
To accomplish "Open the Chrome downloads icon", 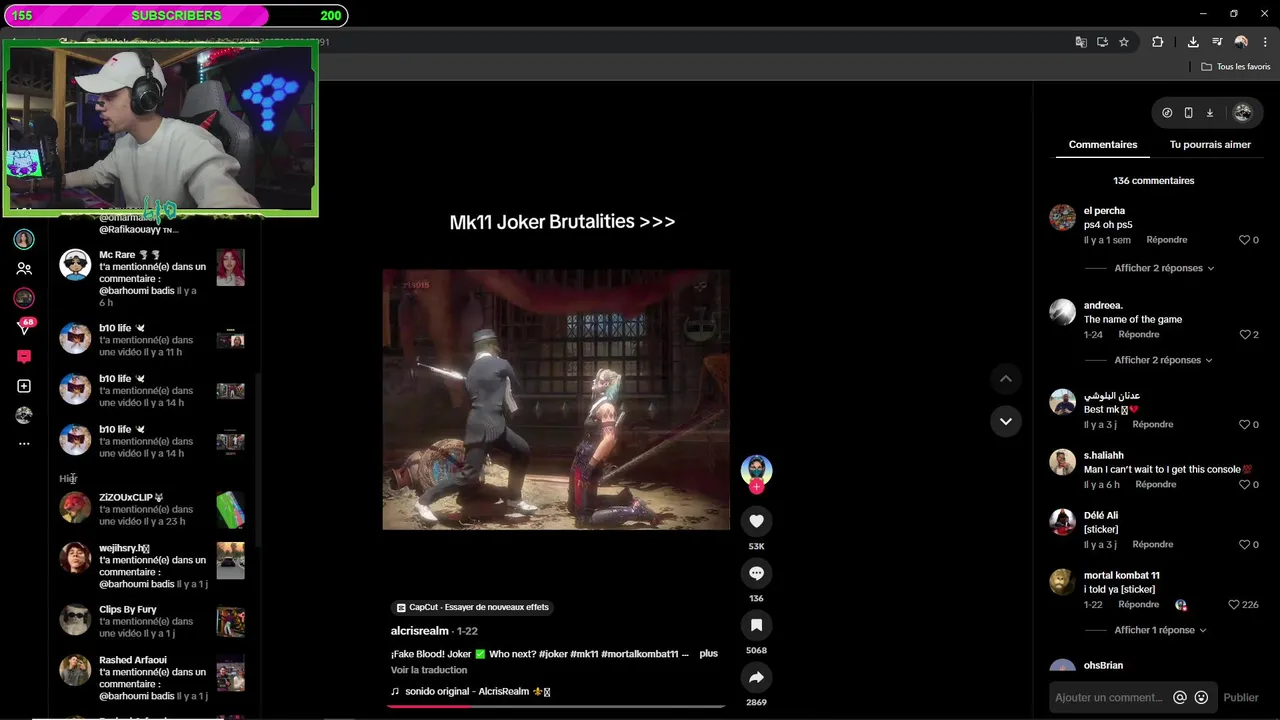I will (1193, 42).
